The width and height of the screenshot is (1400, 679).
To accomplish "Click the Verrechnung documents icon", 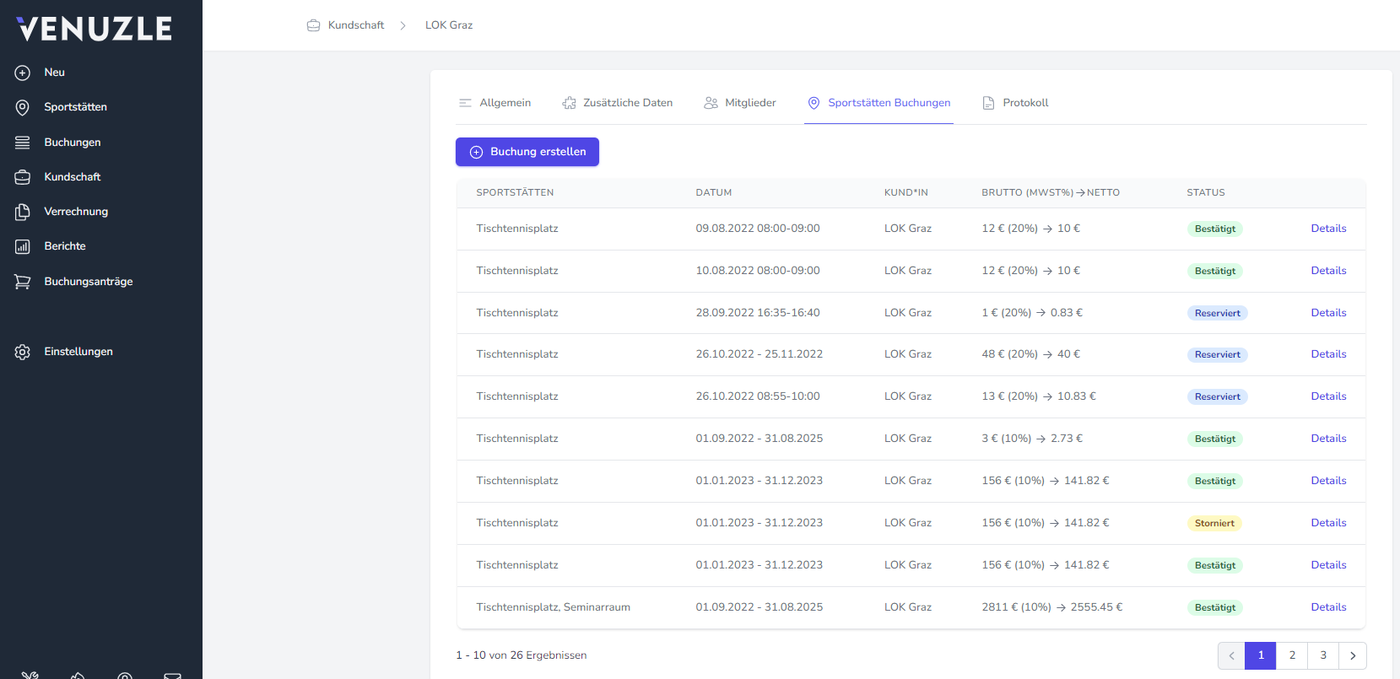I will 22,212.
